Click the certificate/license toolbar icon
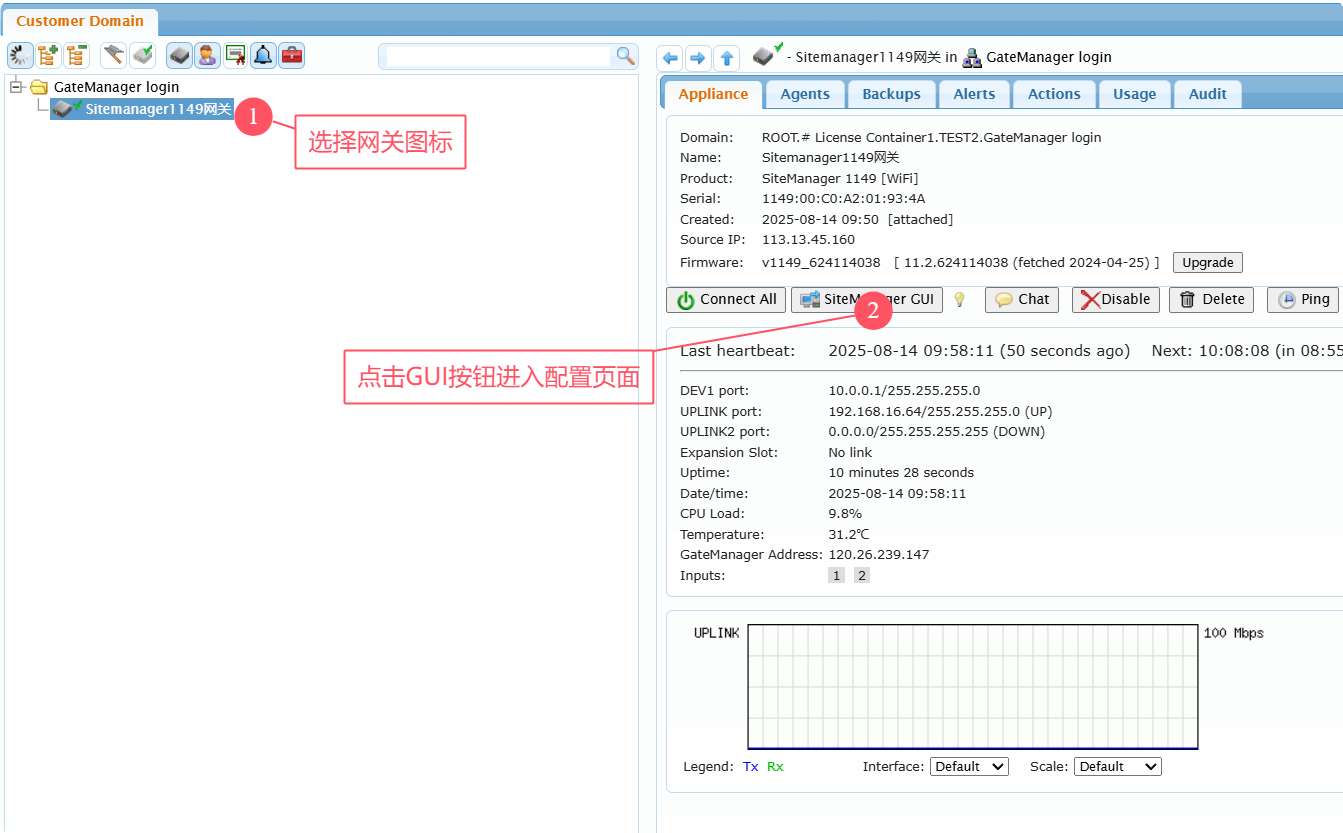Screen dimensions: 1343x833 (235, 55)
